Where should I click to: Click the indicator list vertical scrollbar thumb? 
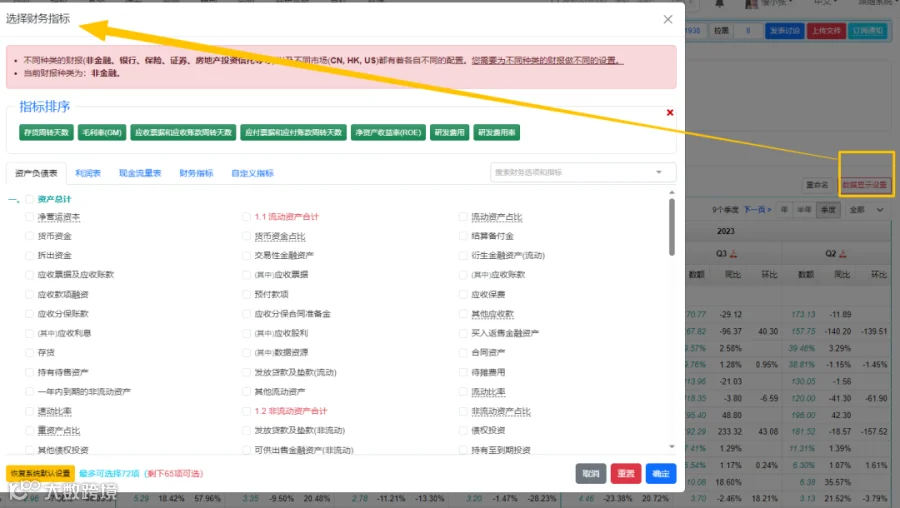[x=672, y=227]
